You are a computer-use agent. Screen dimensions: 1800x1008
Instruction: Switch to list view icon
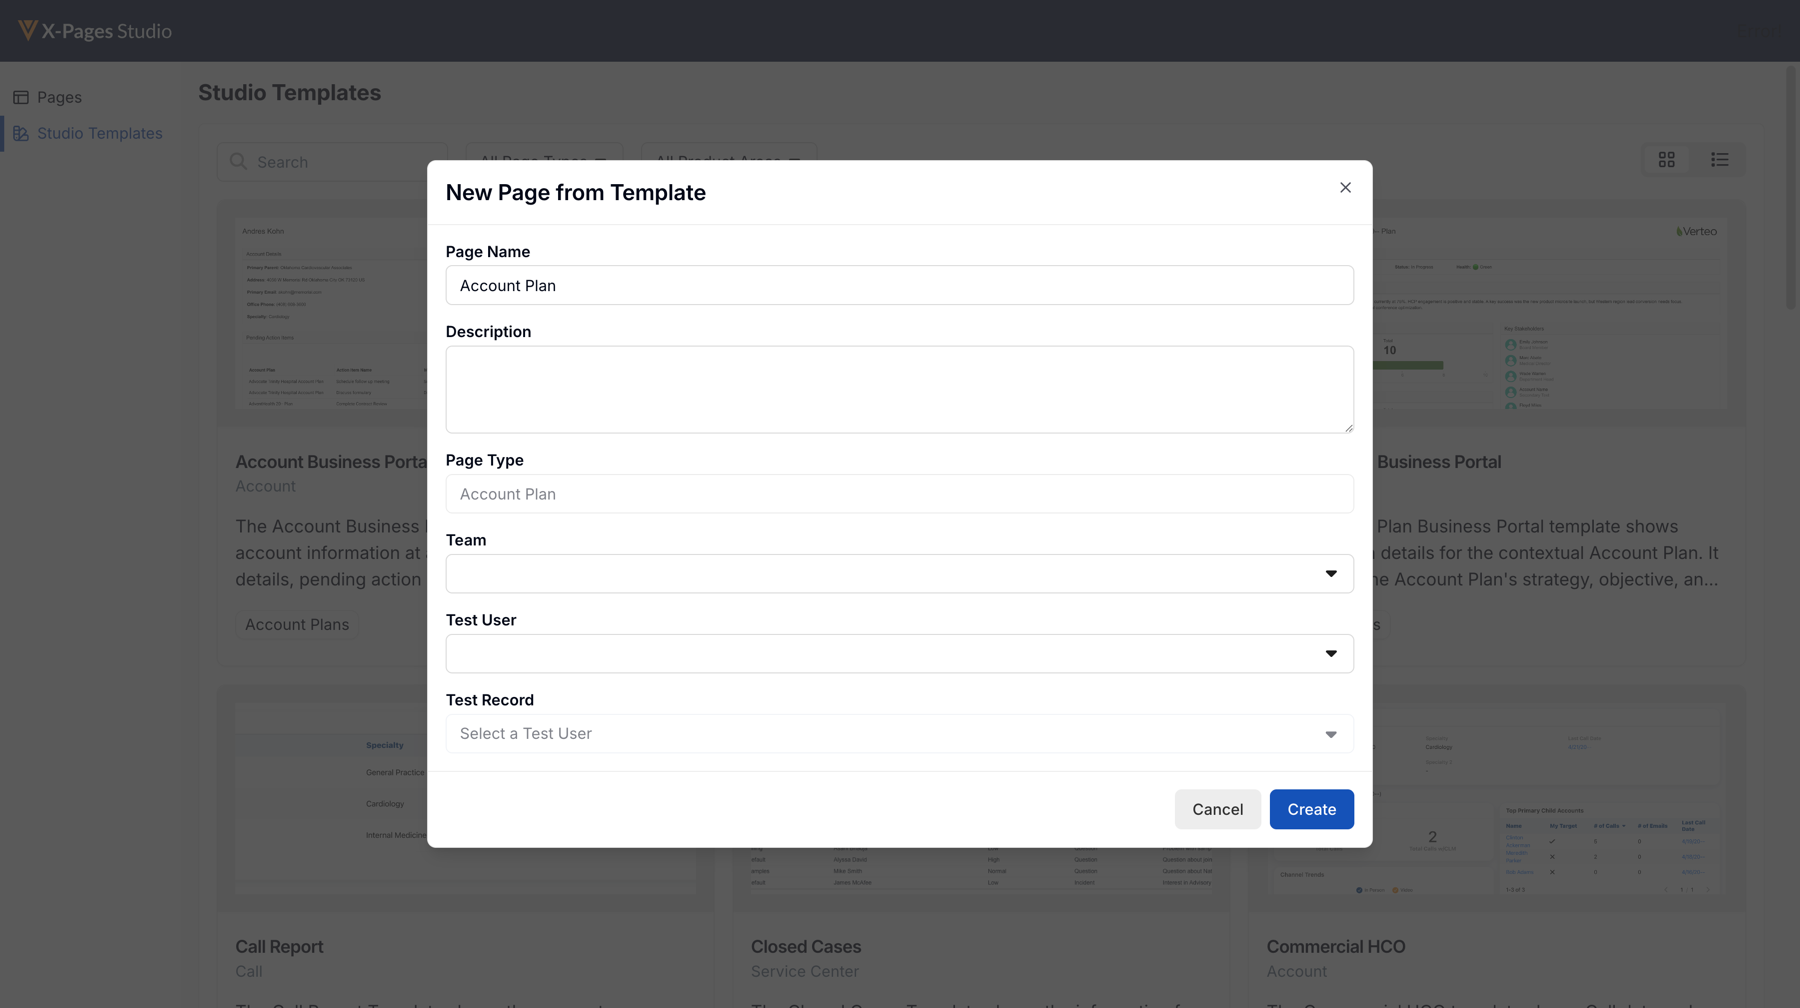pyautogui.click(x=1719, y=160)
